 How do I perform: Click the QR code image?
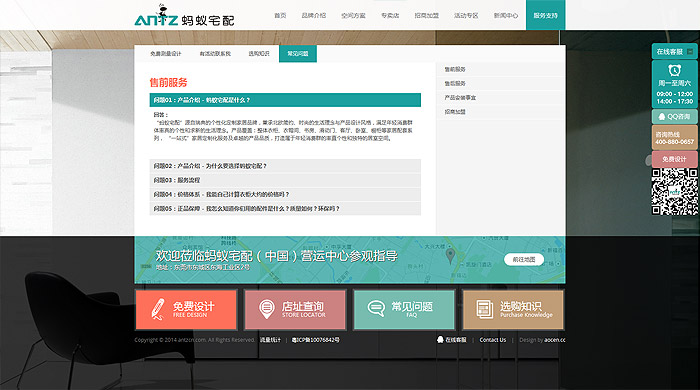[x=675, y=192]
